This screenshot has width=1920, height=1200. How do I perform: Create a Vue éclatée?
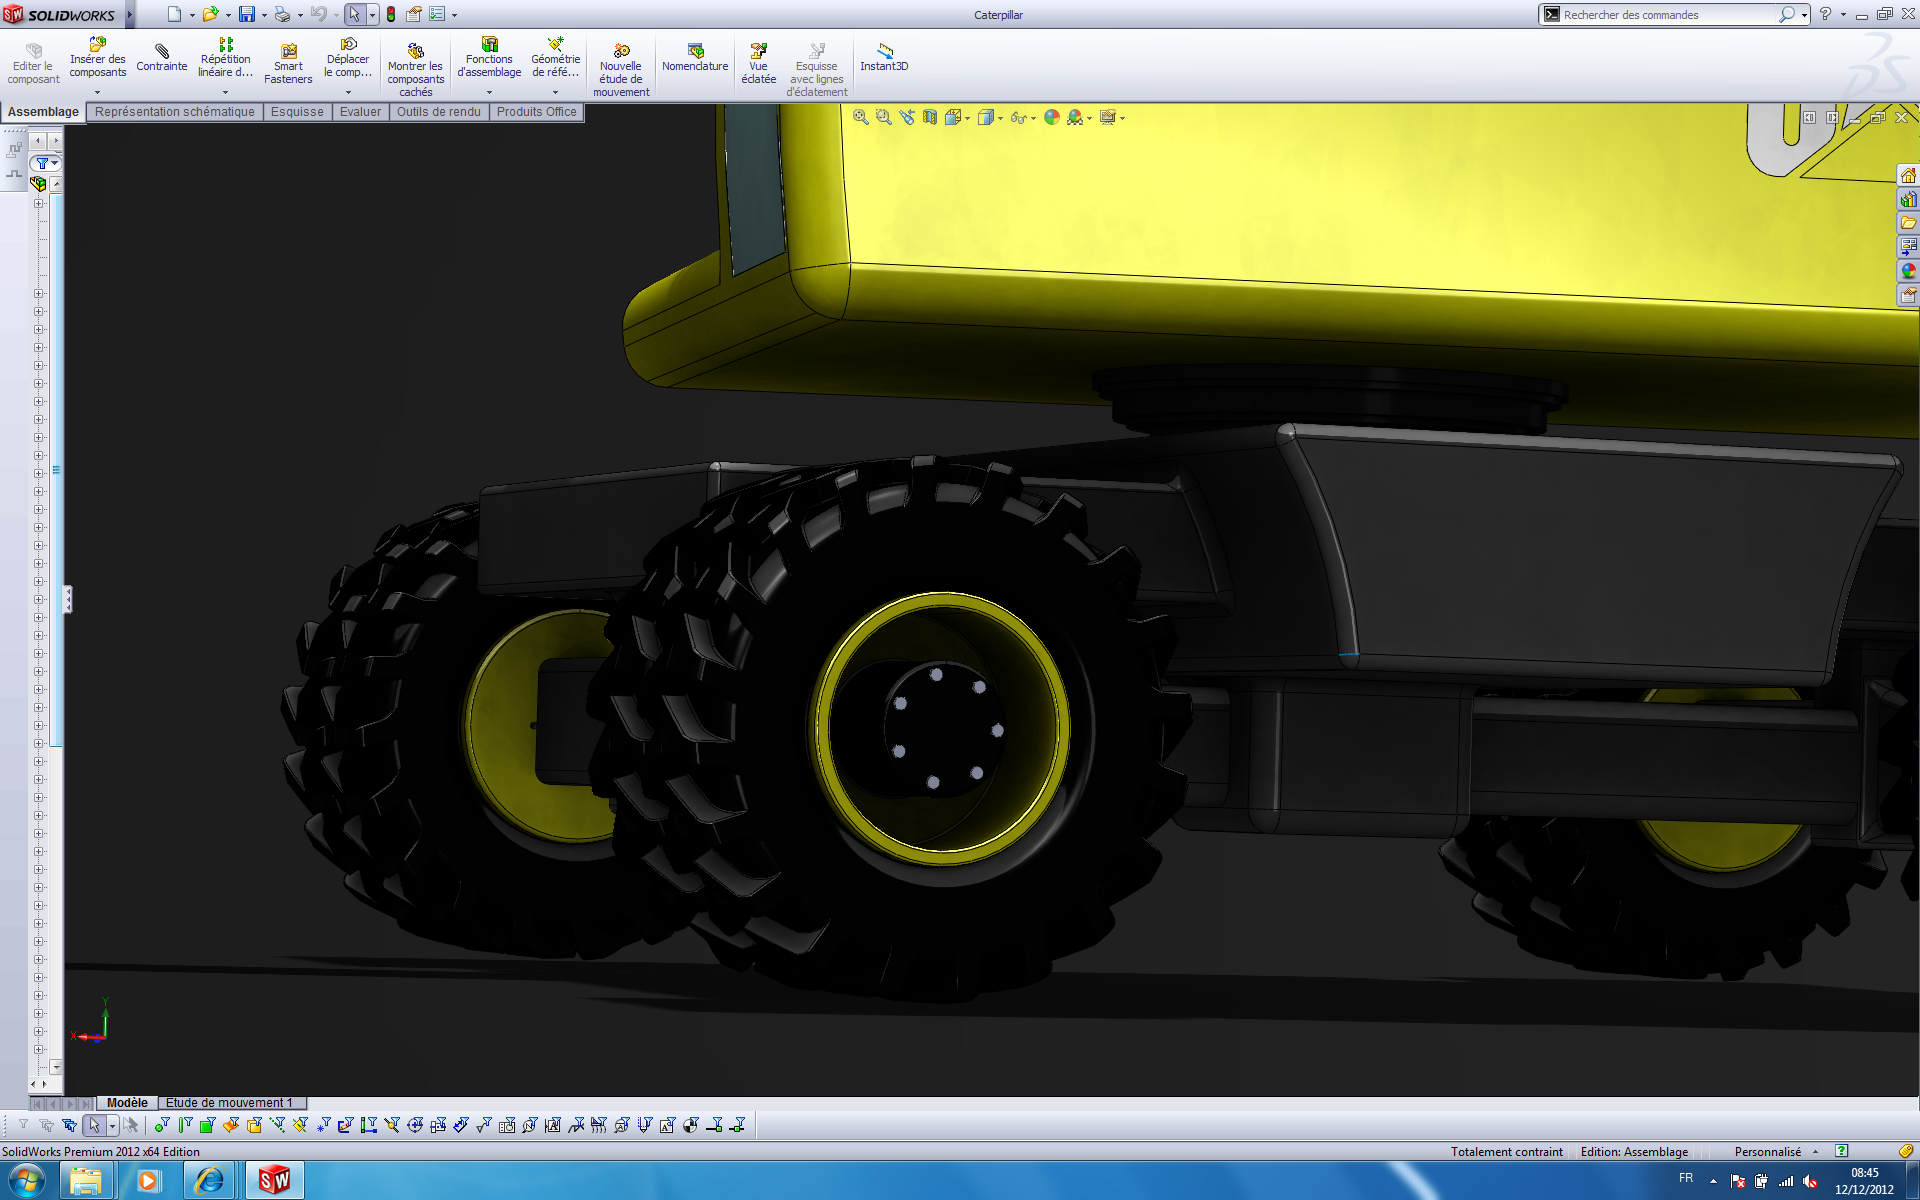click(759, 64)
